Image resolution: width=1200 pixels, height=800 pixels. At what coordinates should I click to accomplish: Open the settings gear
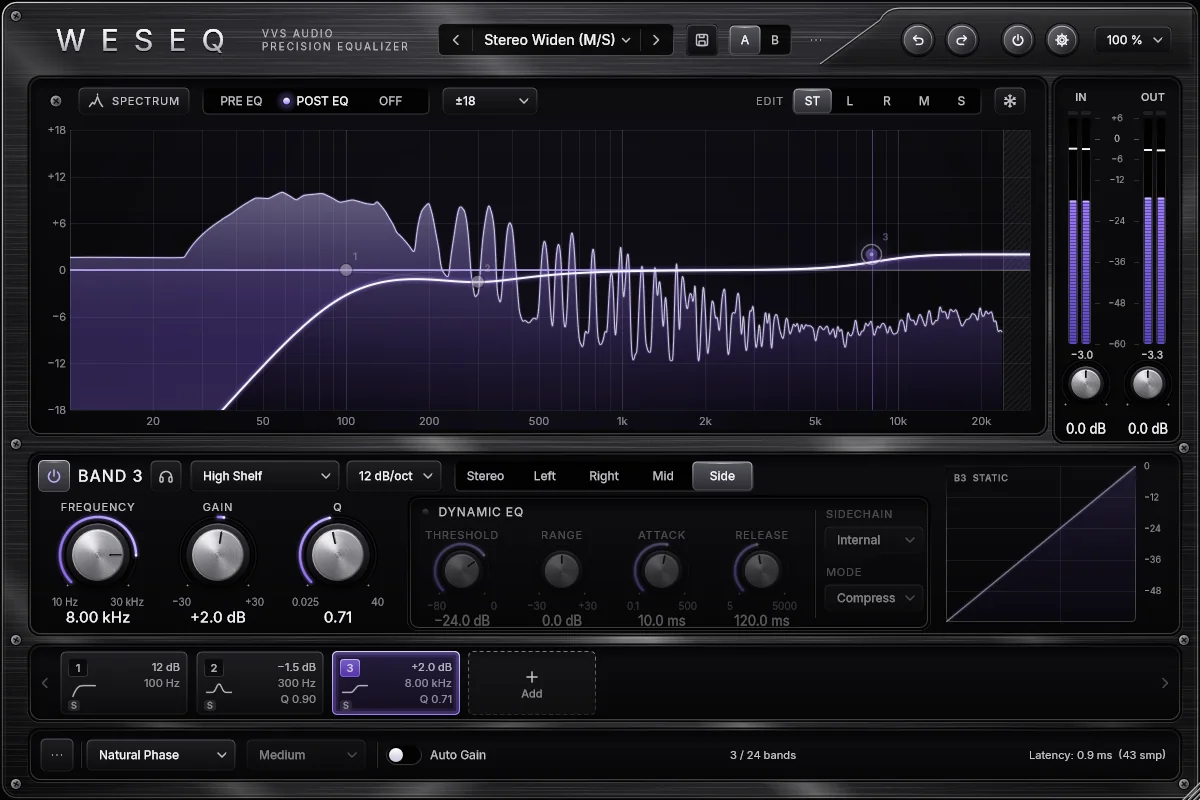tap(1062, 40)
